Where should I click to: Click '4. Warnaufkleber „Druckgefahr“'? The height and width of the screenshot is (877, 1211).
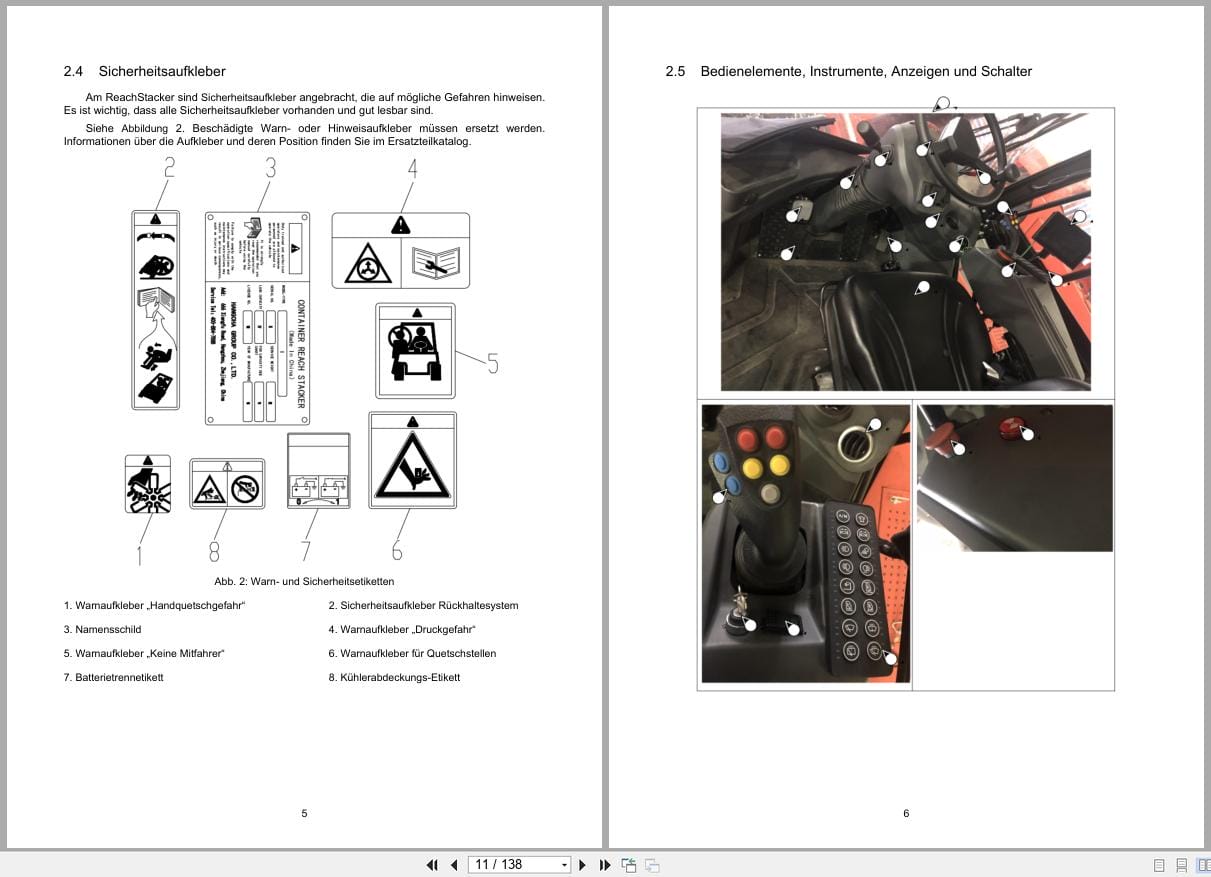[402, 629]
